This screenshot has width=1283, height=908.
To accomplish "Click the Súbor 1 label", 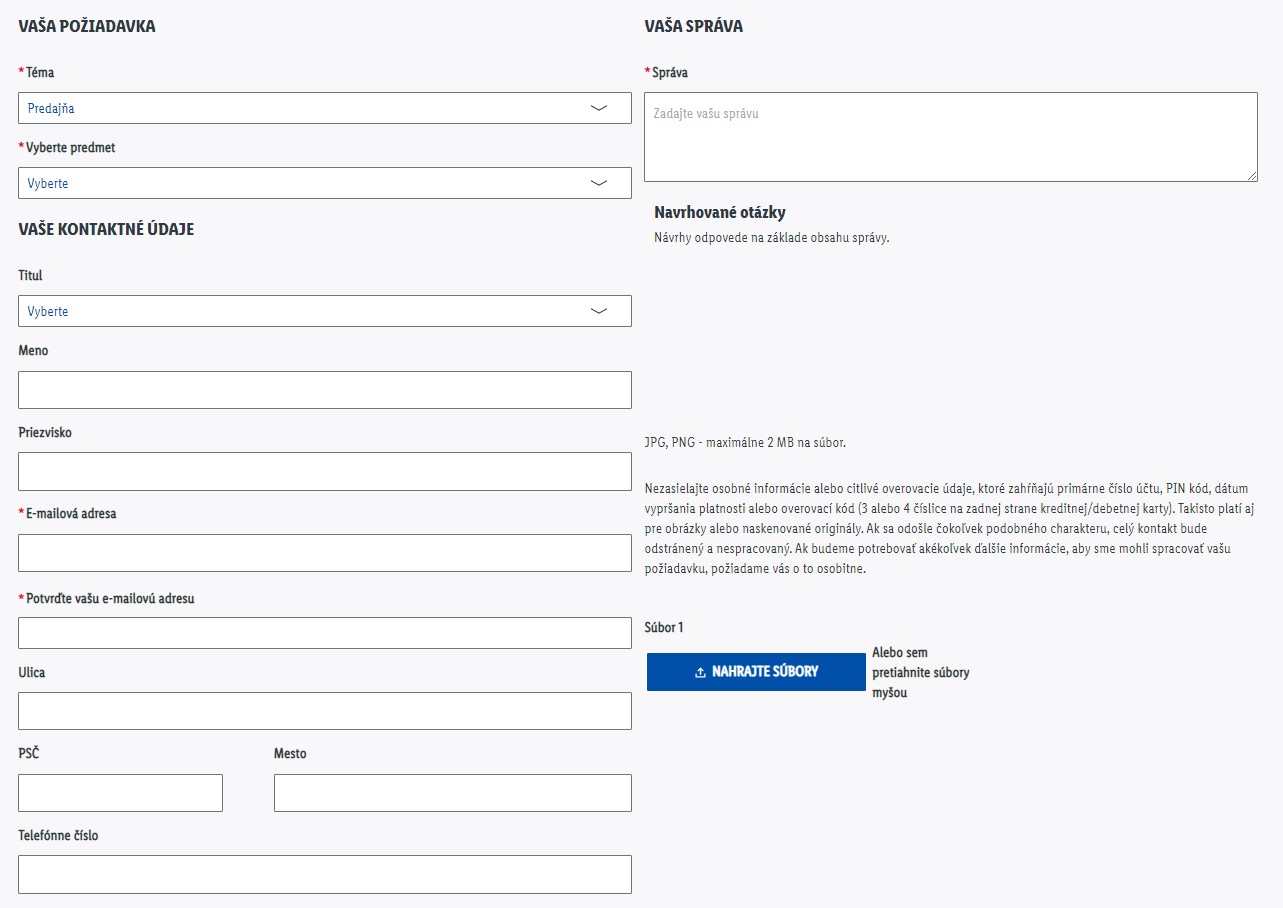I will [665, 628].
